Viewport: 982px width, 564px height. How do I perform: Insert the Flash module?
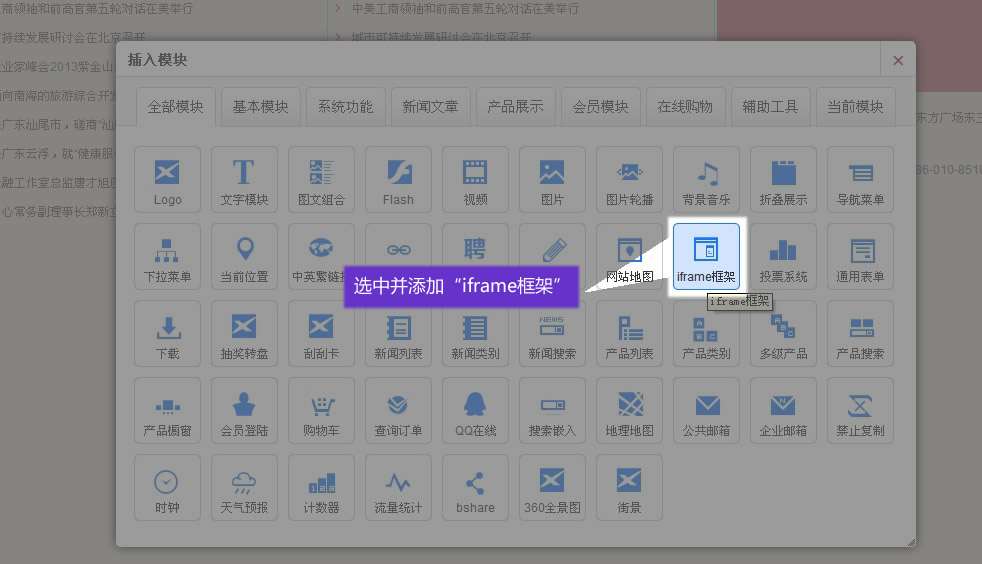click(x=398, y=179)
